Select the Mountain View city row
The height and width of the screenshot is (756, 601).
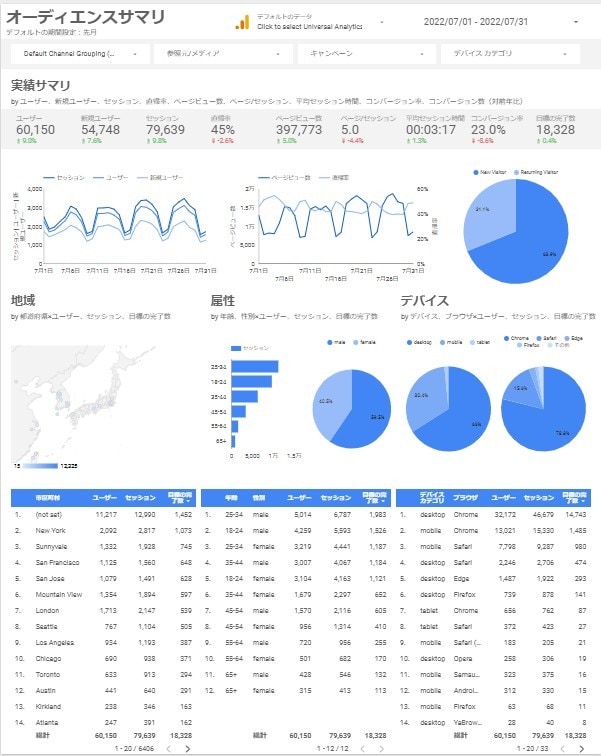click(x=104, y=594)
